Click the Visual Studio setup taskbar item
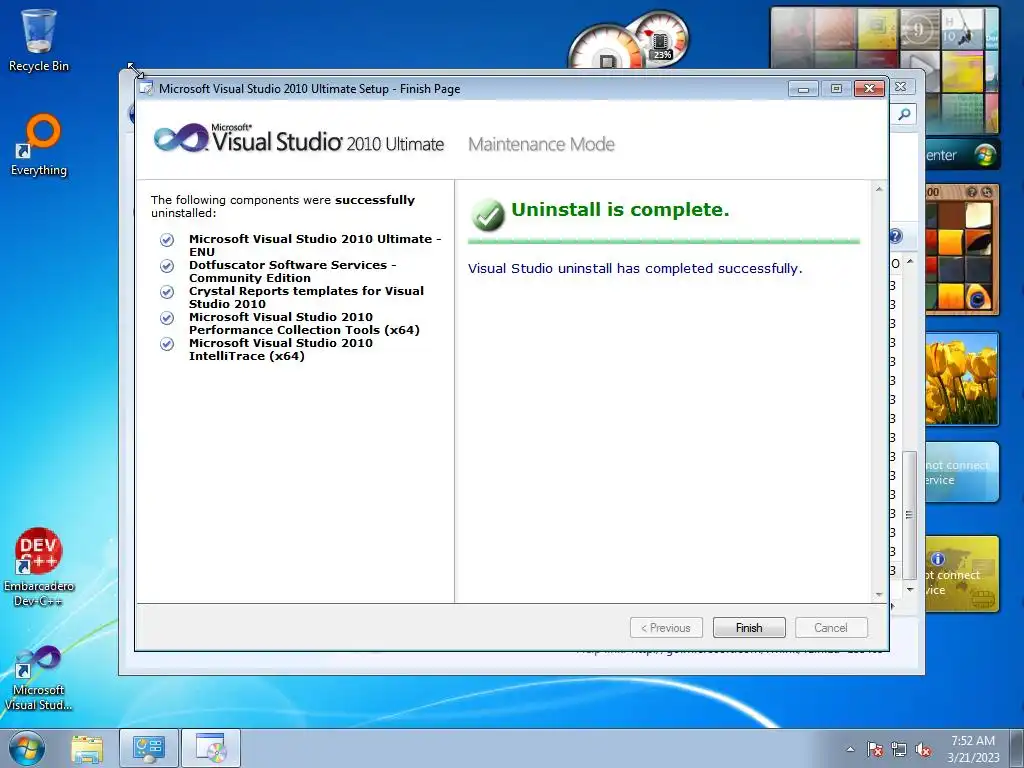The width and height of the screenshot is (1024, 768). tap(211, 748)
